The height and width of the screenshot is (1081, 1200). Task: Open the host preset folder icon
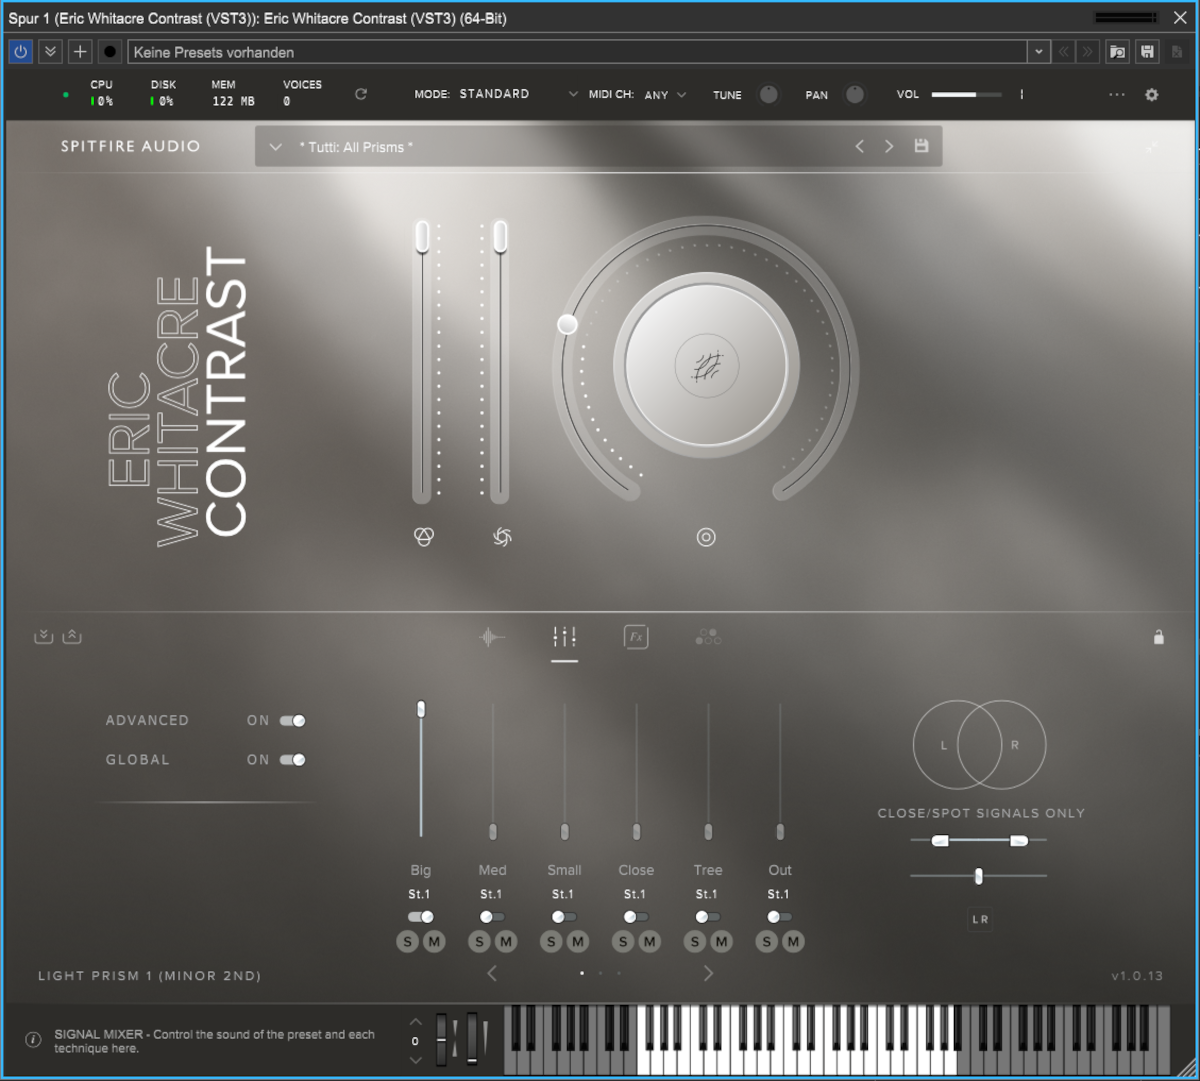[1118, 52]
